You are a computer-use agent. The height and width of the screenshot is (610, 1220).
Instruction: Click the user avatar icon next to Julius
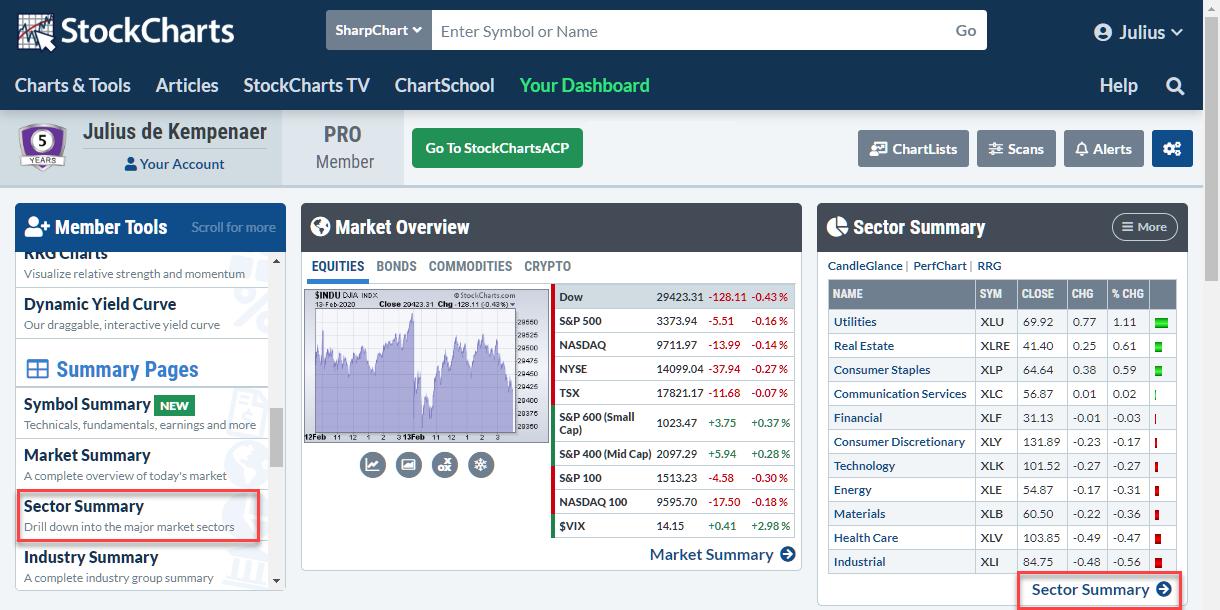tap(1103, 32)
